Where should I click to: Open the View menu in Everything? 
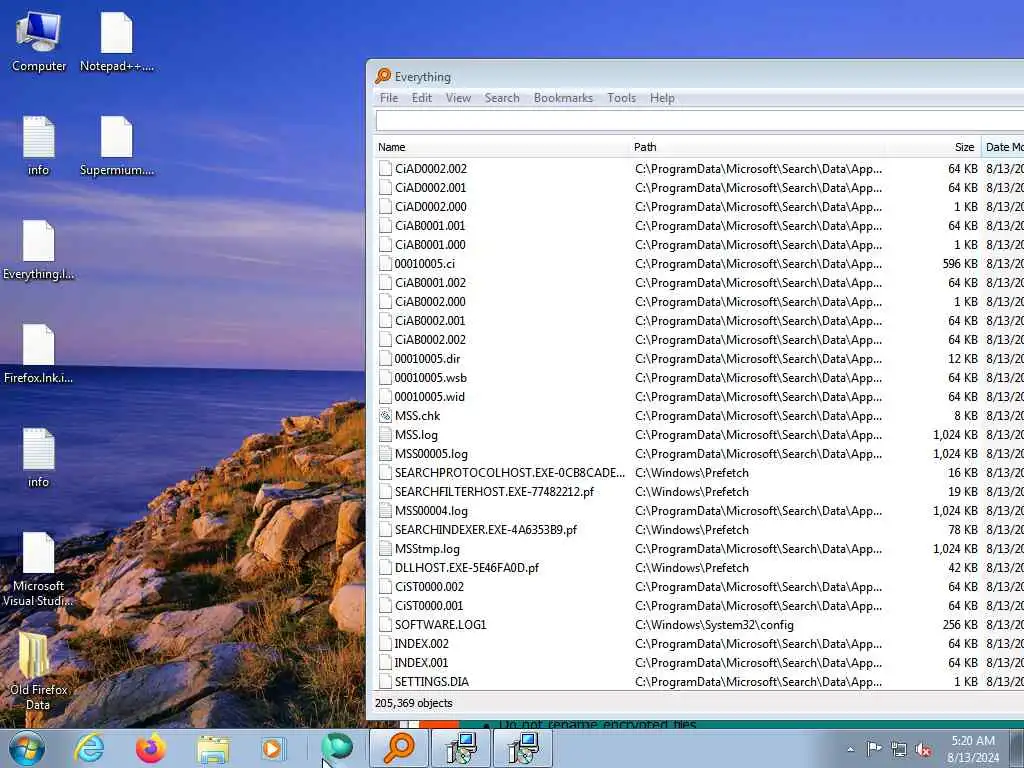coord(458,98)
